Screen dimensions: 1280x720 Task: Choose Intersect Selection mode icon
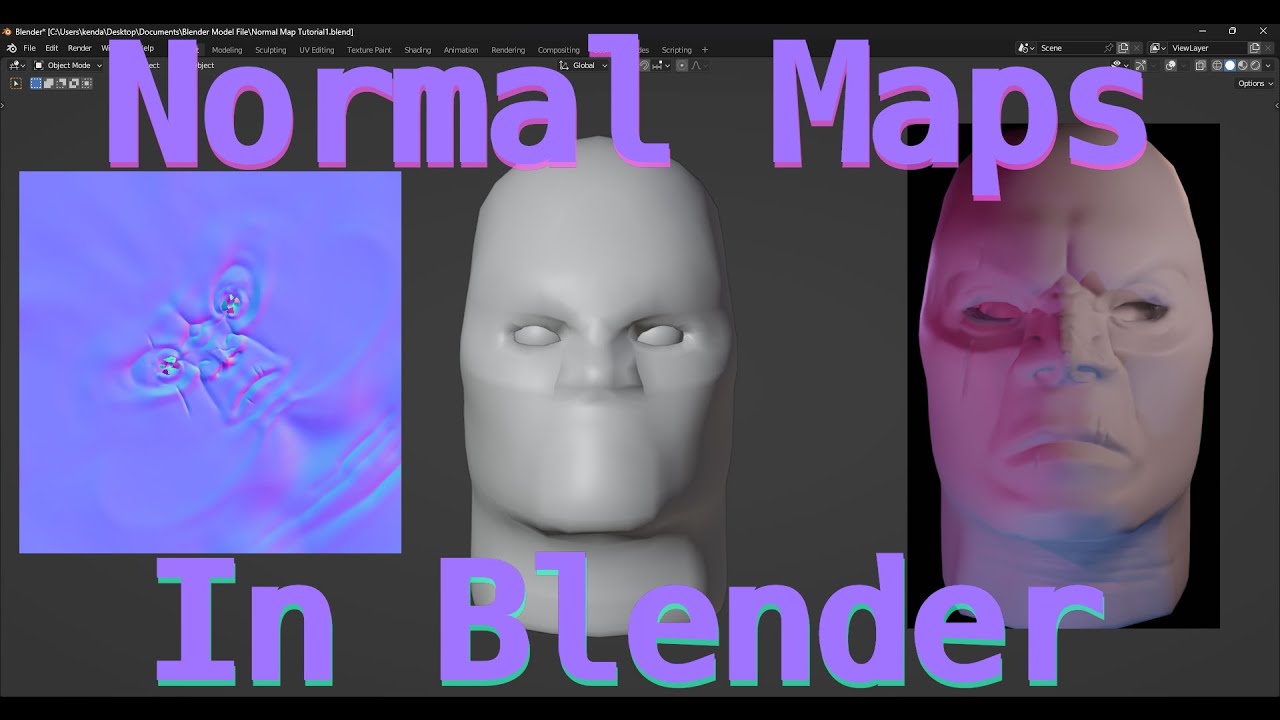click(x=87, y=83)
